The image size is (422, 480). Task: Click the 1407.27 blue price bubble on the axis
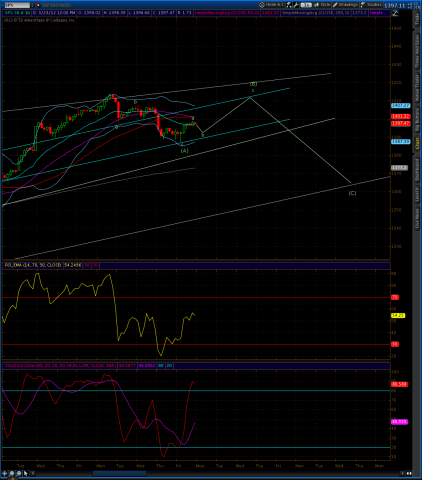(x=401, y=105)
